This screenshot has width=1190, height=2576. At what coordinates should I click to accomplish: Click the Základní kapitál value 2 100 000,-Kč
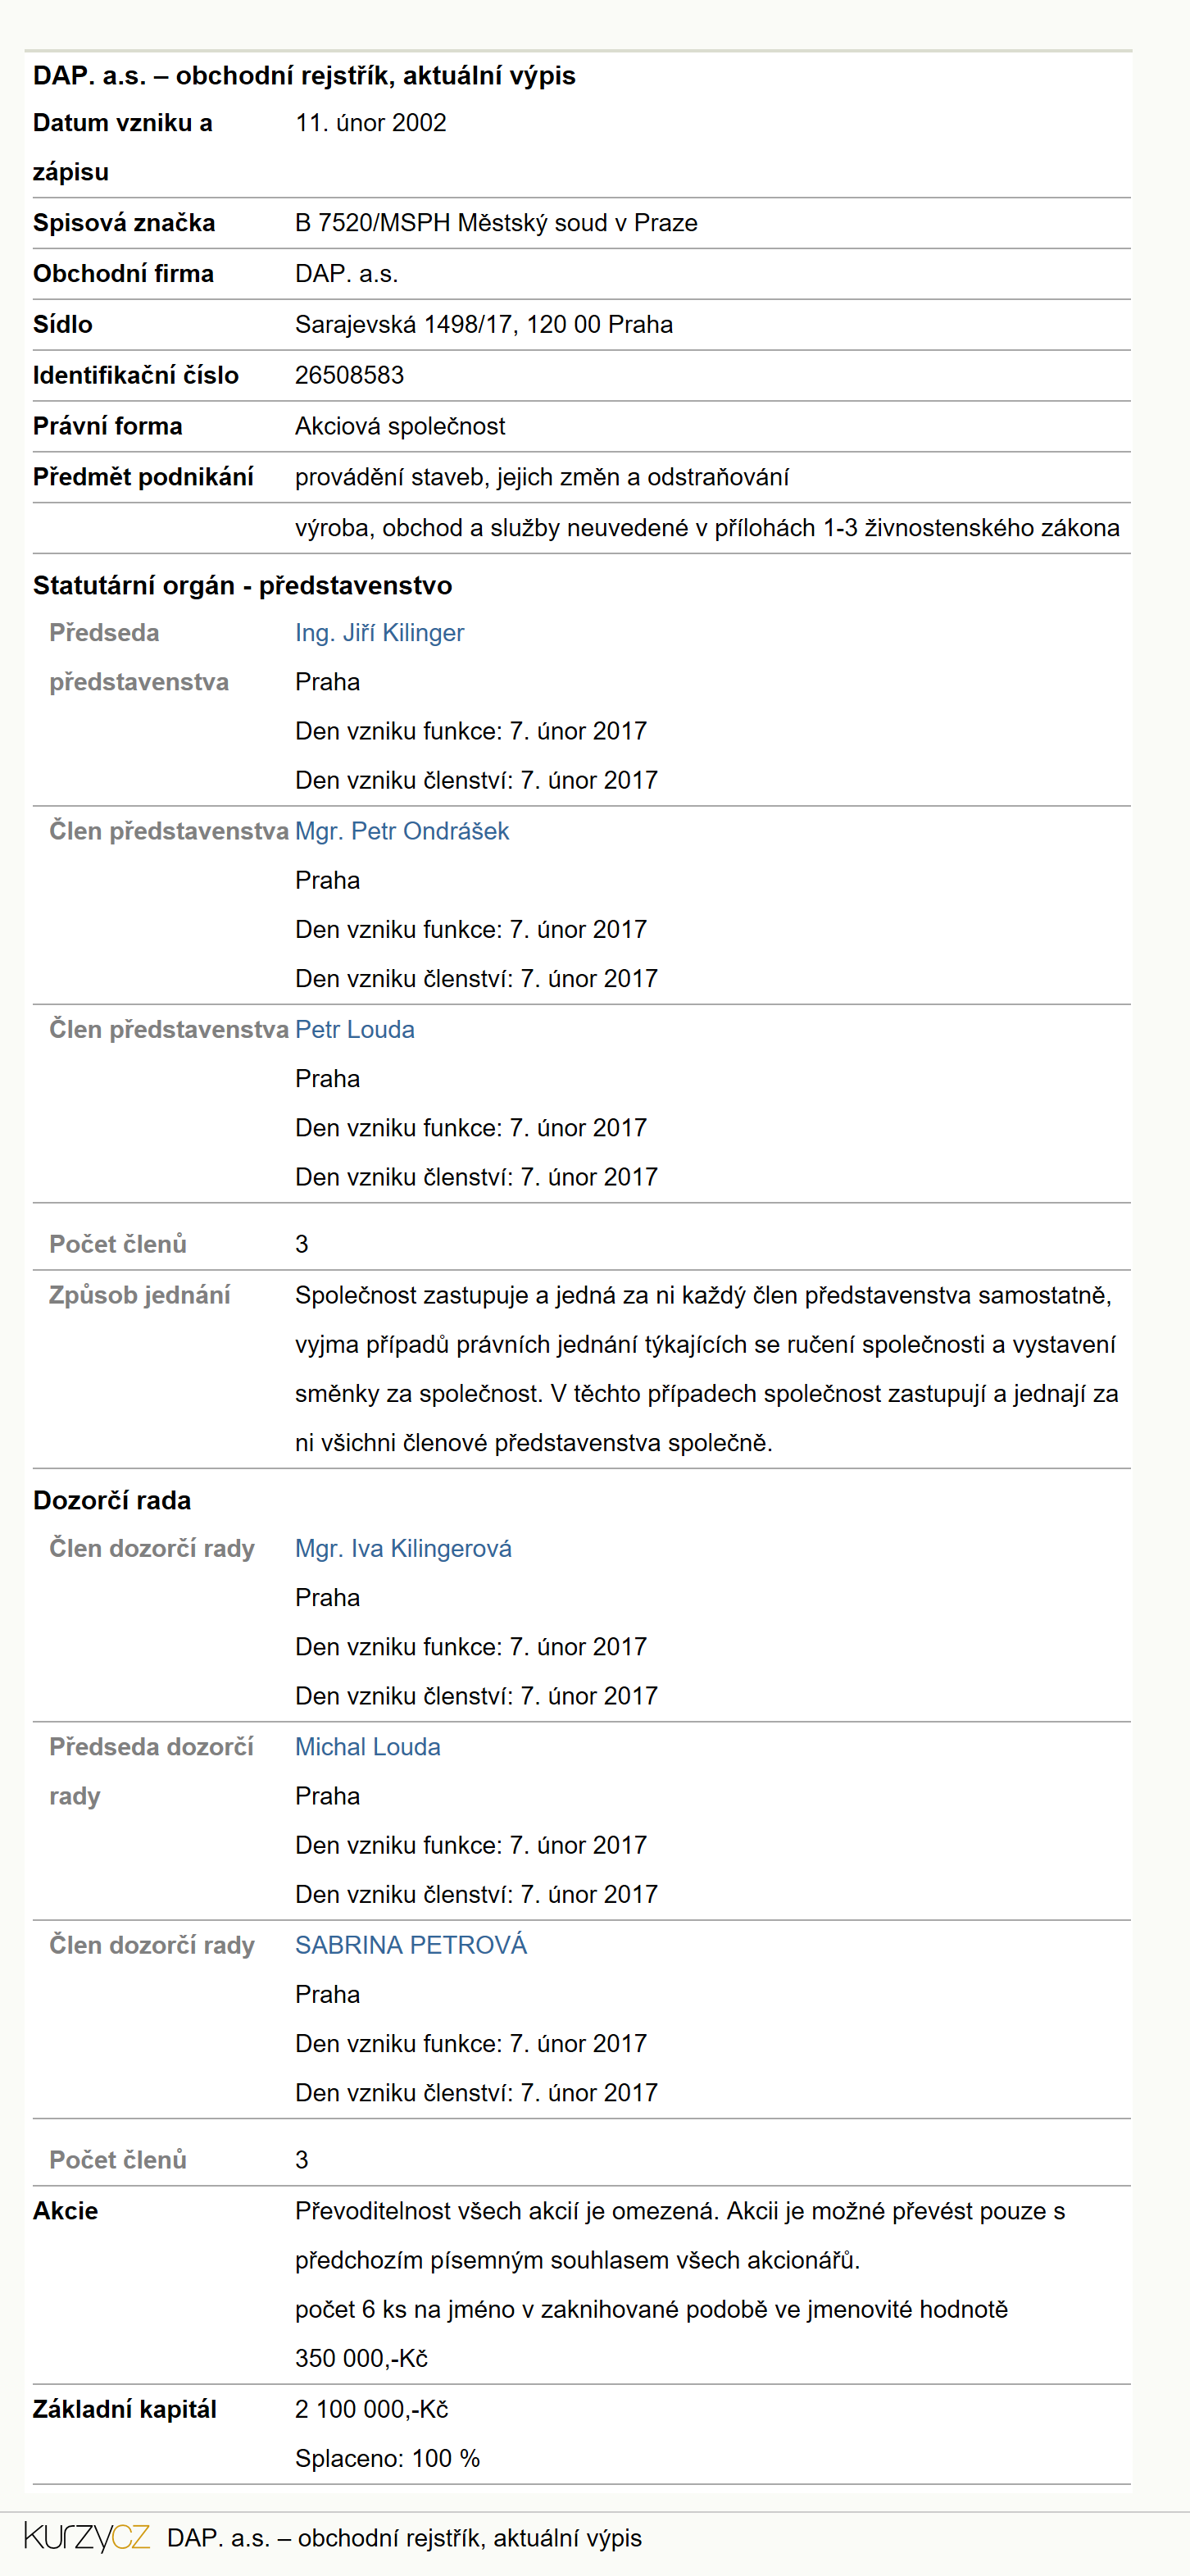coord(371,2409)
